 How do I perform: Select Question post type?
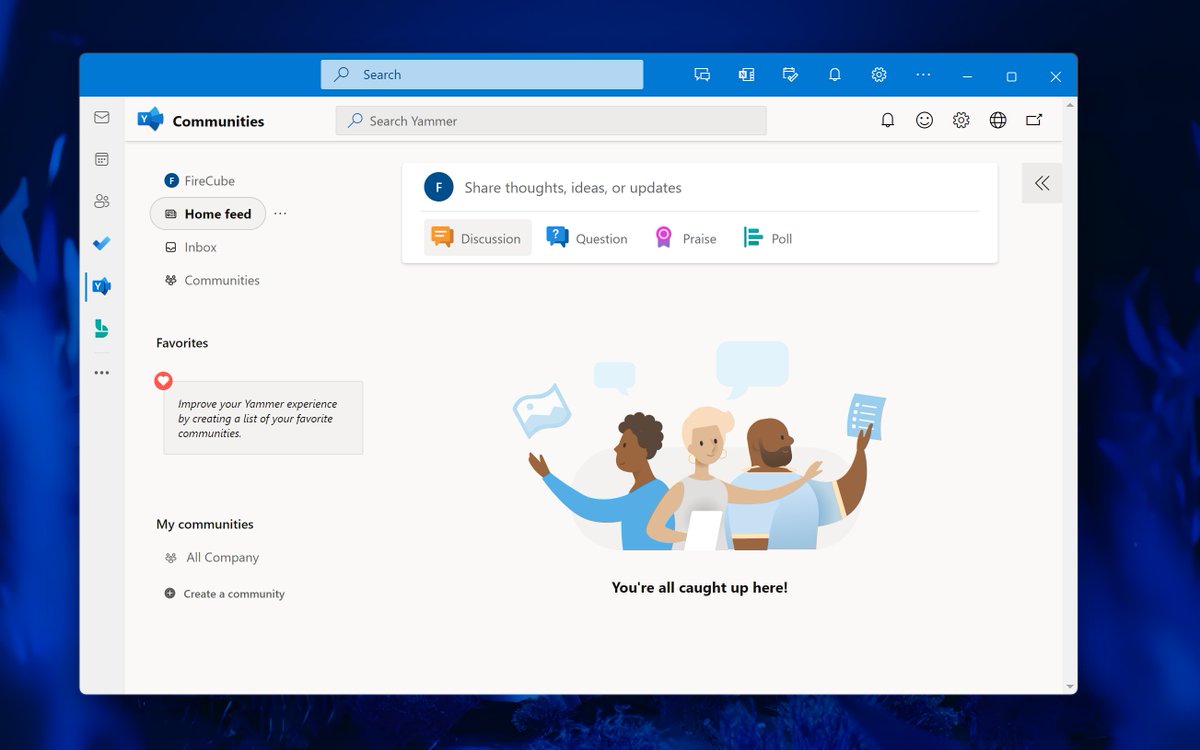[587, 238]
